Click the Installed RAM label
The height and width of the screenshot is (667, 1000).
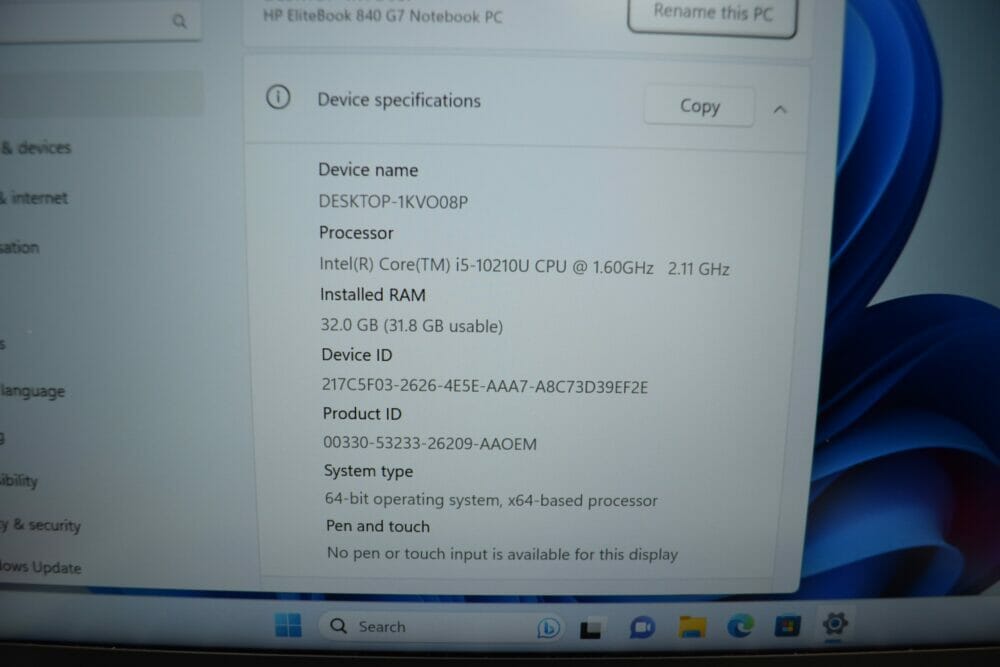coord(372,295)
